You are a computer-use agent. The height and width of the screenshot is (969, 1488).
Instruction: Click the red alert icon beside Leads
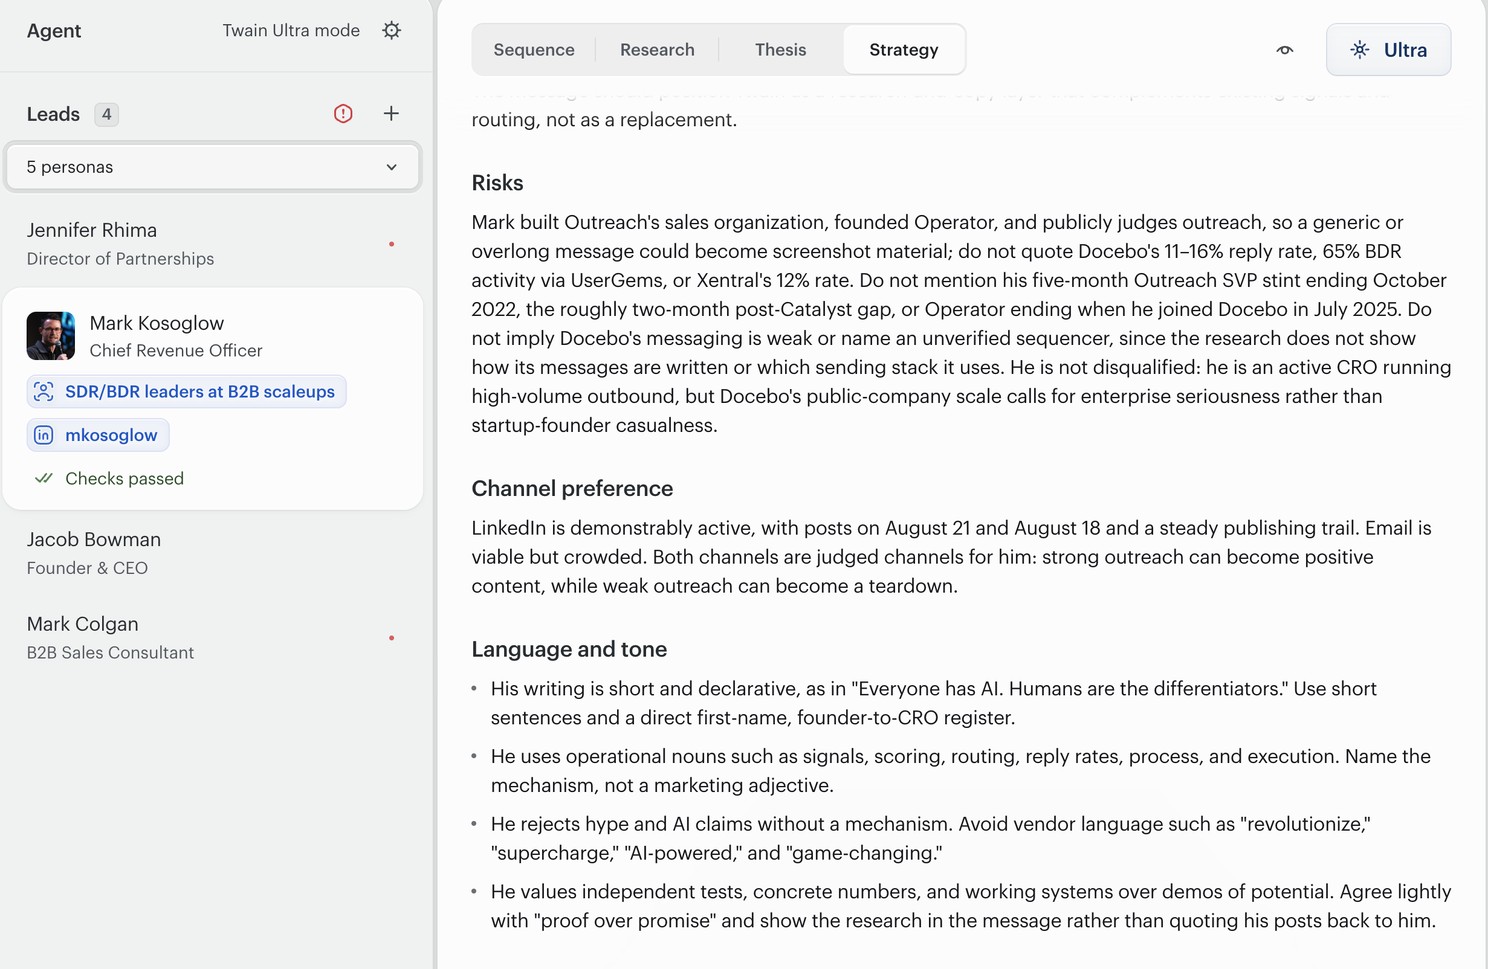[343, 114]
